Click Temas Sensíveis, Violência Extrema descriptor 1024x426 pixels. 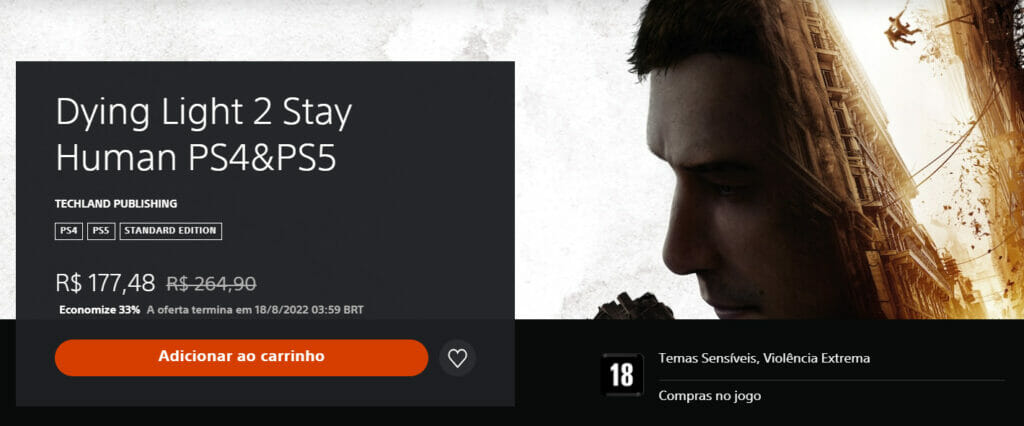click(x=764, y=358)
